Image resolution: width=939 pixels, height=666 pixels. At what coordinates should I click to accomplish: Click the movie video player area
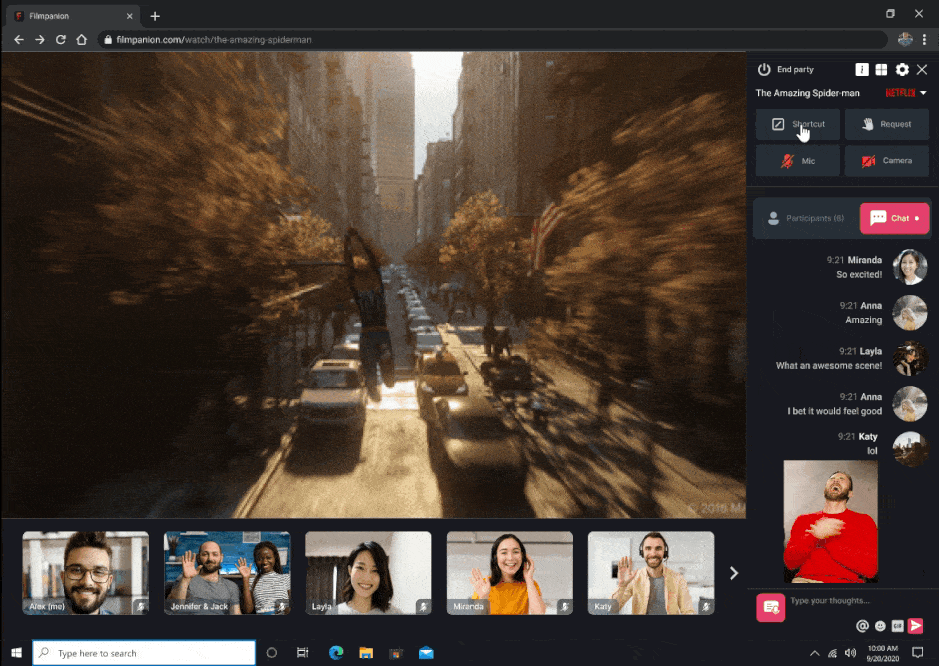374,284
